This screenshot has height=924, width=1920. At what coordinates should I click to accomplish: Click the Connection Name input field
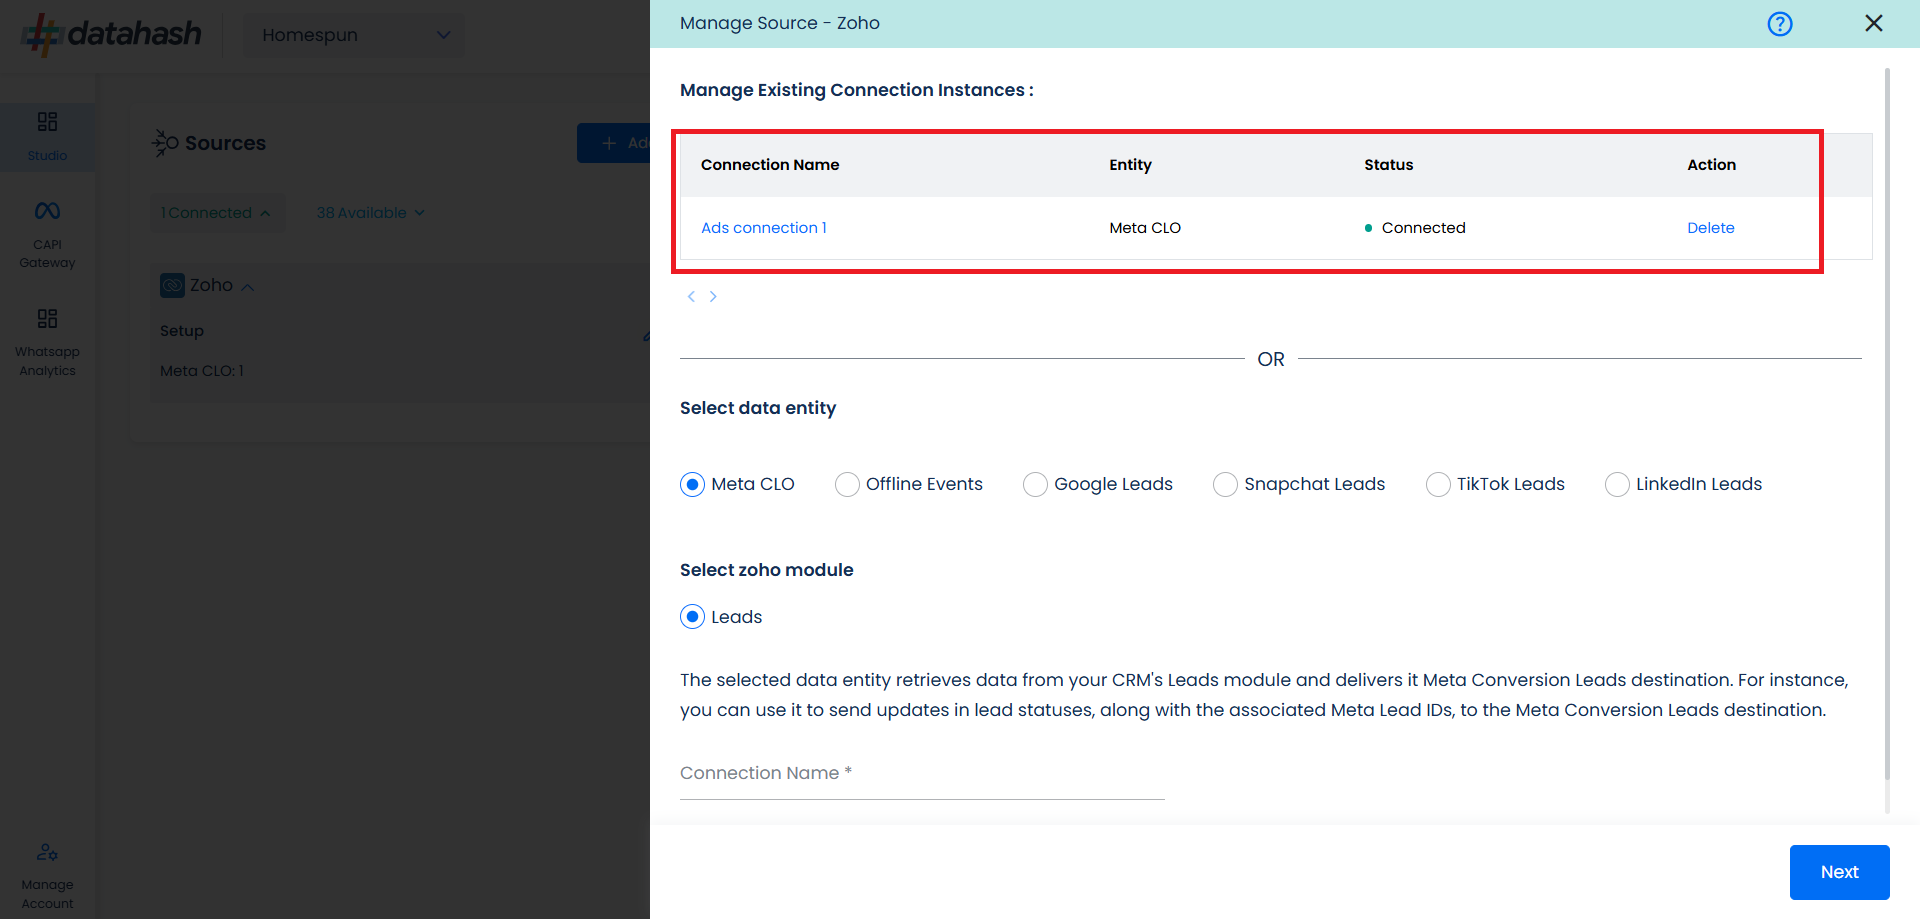922,774
